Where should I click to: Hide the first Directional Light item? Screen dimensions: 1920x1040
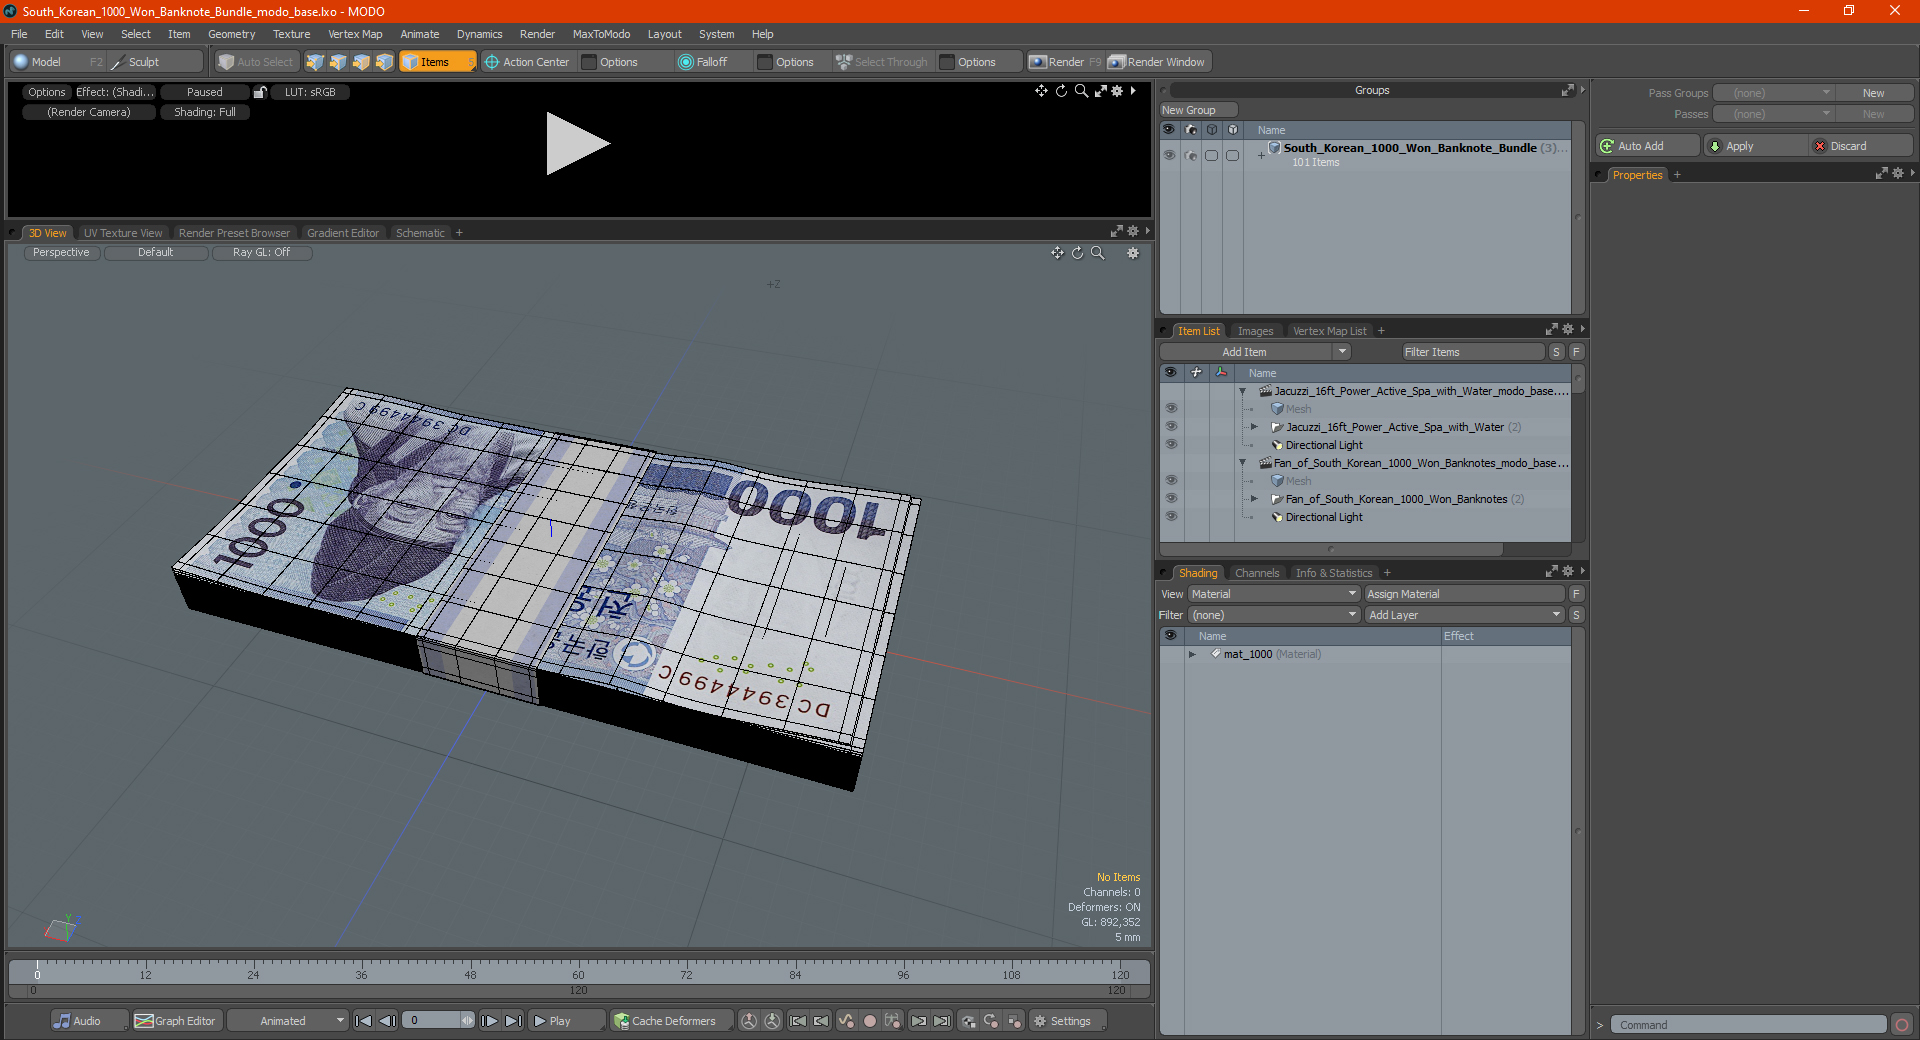coord(1171,445)
